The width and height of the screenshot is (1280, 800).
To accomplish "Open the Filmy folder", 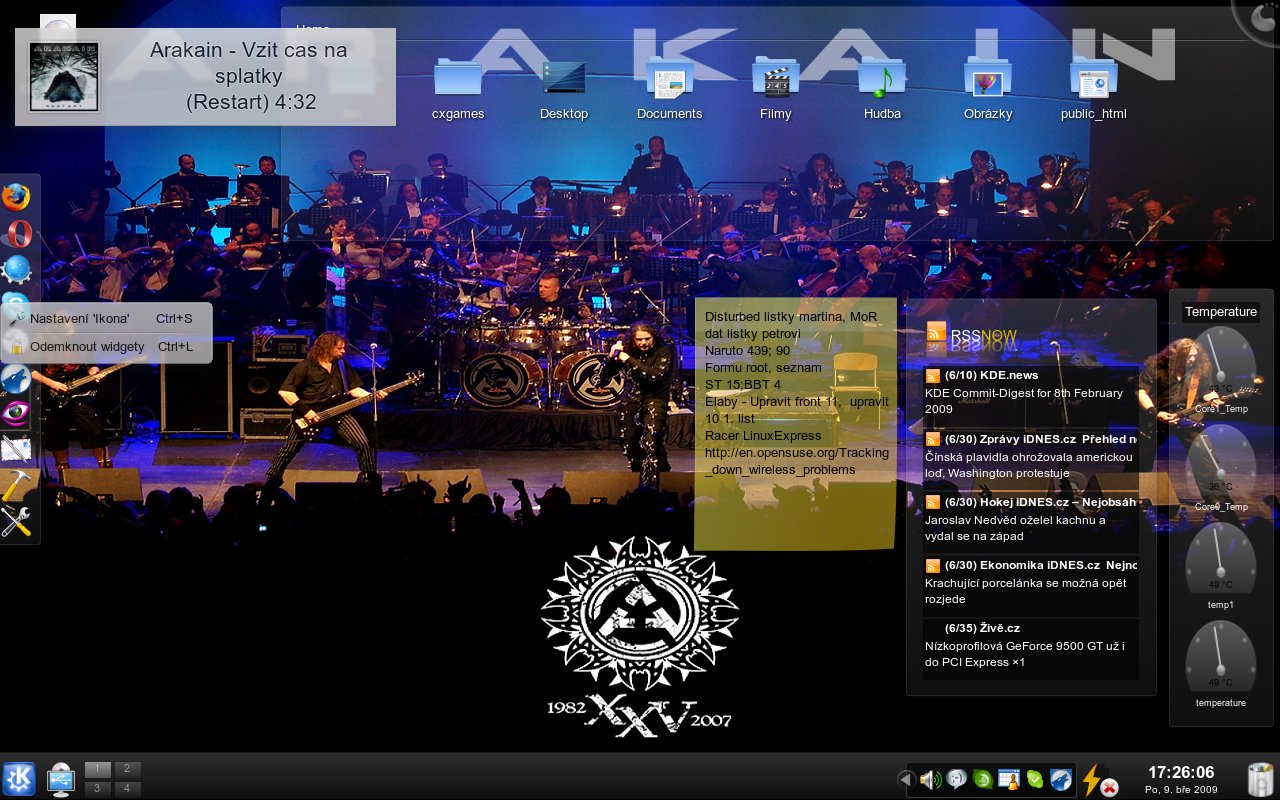I will click(776, 89).
